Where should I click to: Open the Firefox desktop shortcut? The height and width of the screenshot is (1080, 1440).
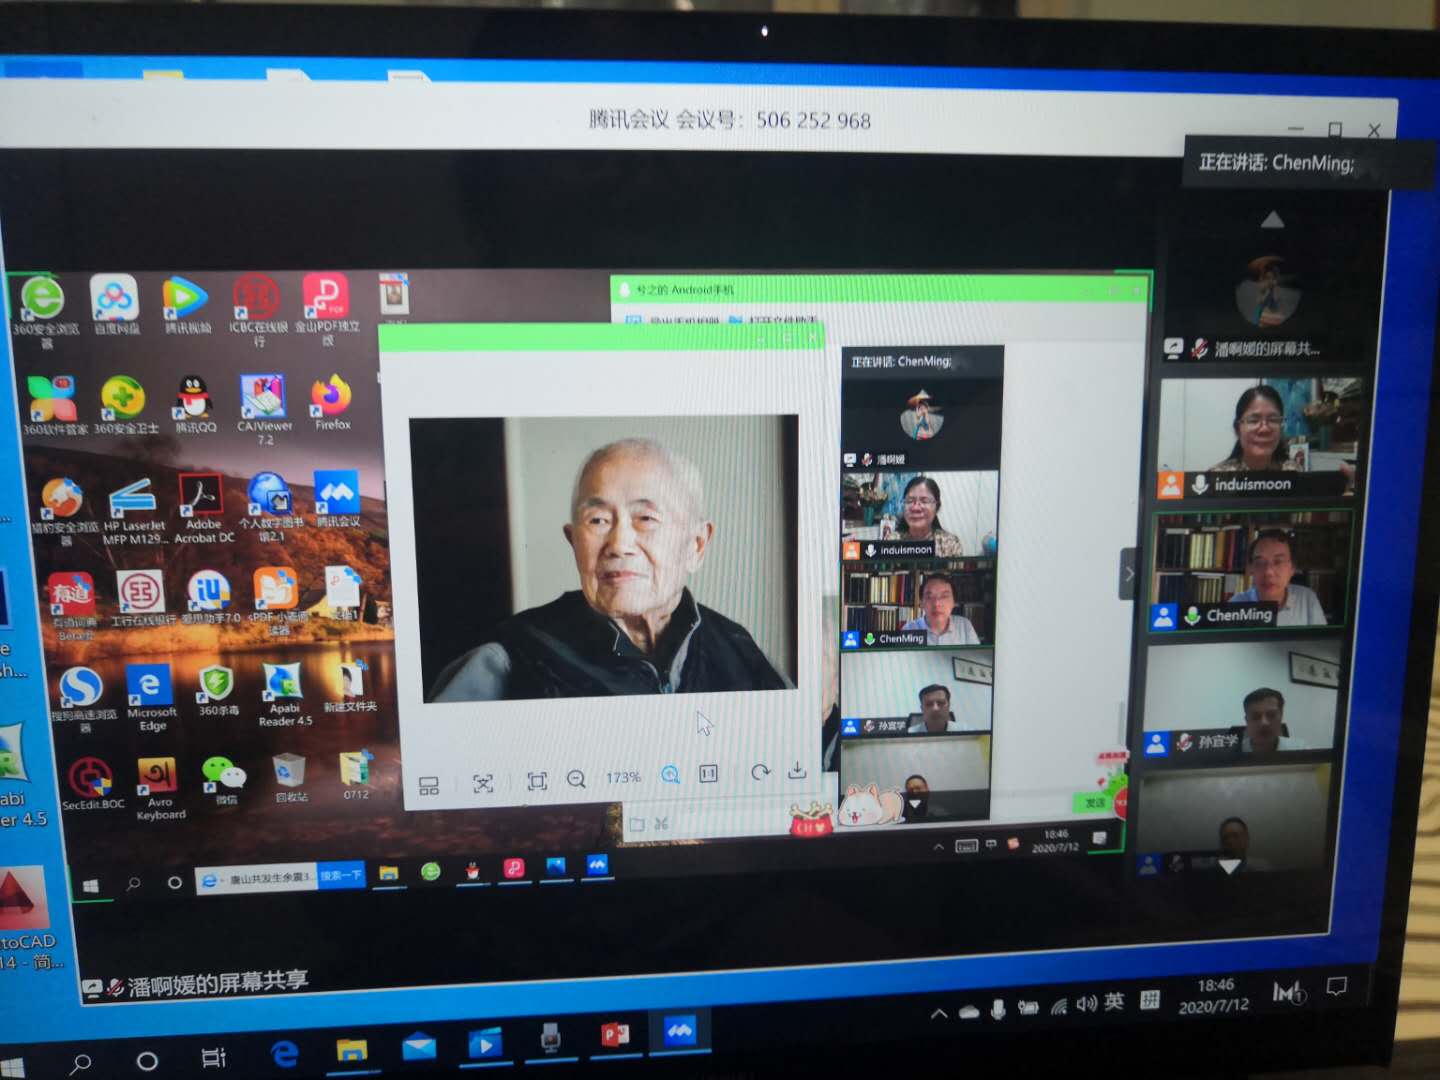[332, 398]
